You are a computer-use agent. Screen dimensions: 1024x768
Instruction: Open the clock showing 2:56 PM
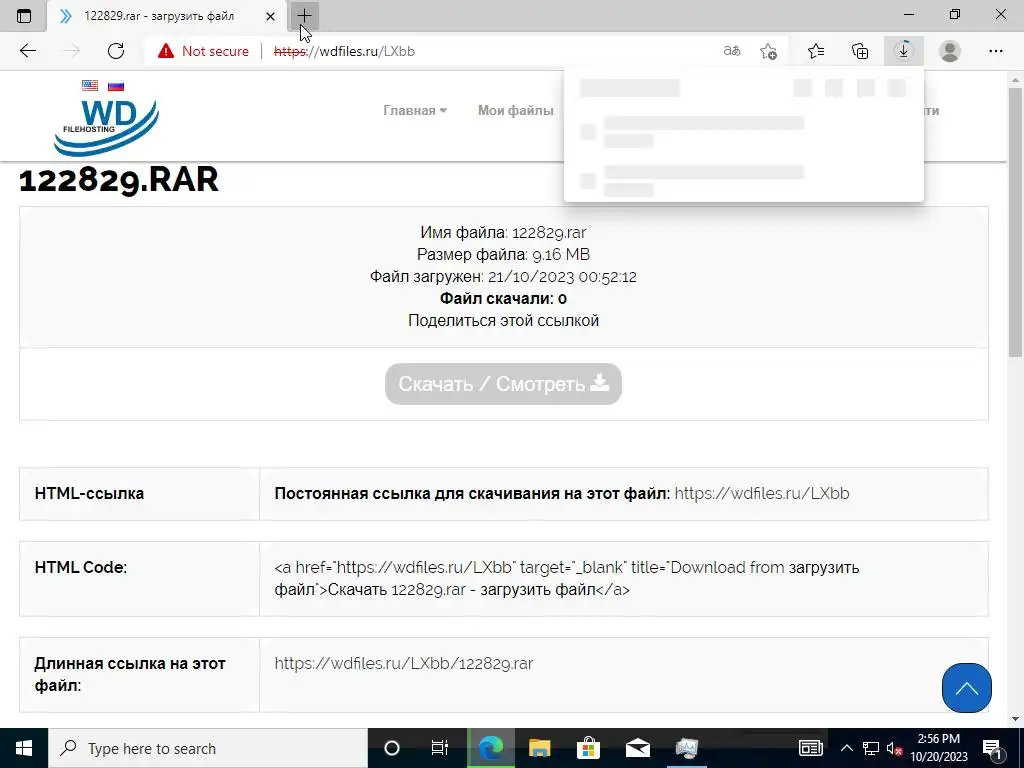[x=939, y=748]
